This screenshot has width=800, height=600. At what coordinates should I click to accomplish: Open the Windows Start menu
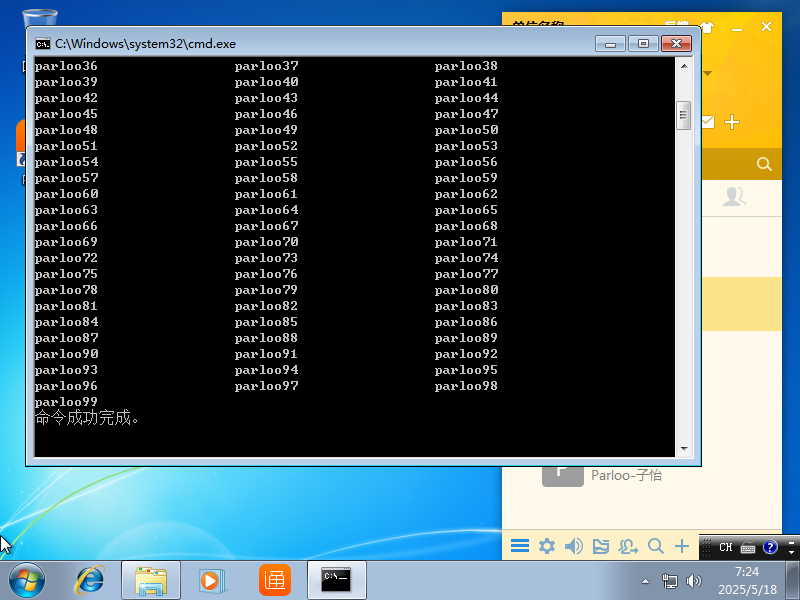(27, 581)
